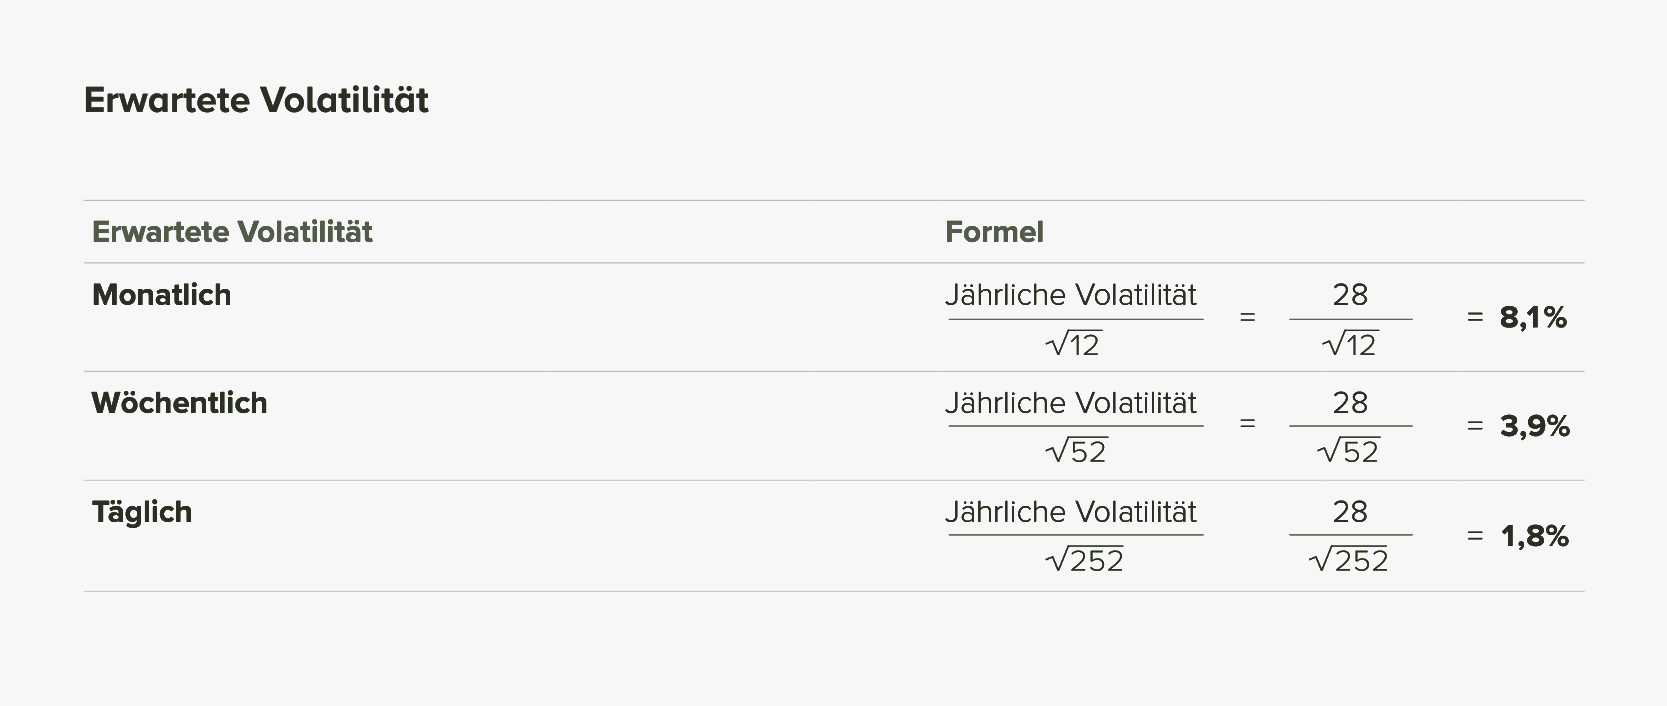Image resolution: width=1667 pixels, height=706 pixels.
Task: Click the Wöchentlich row label
Action: coord(180,403)
